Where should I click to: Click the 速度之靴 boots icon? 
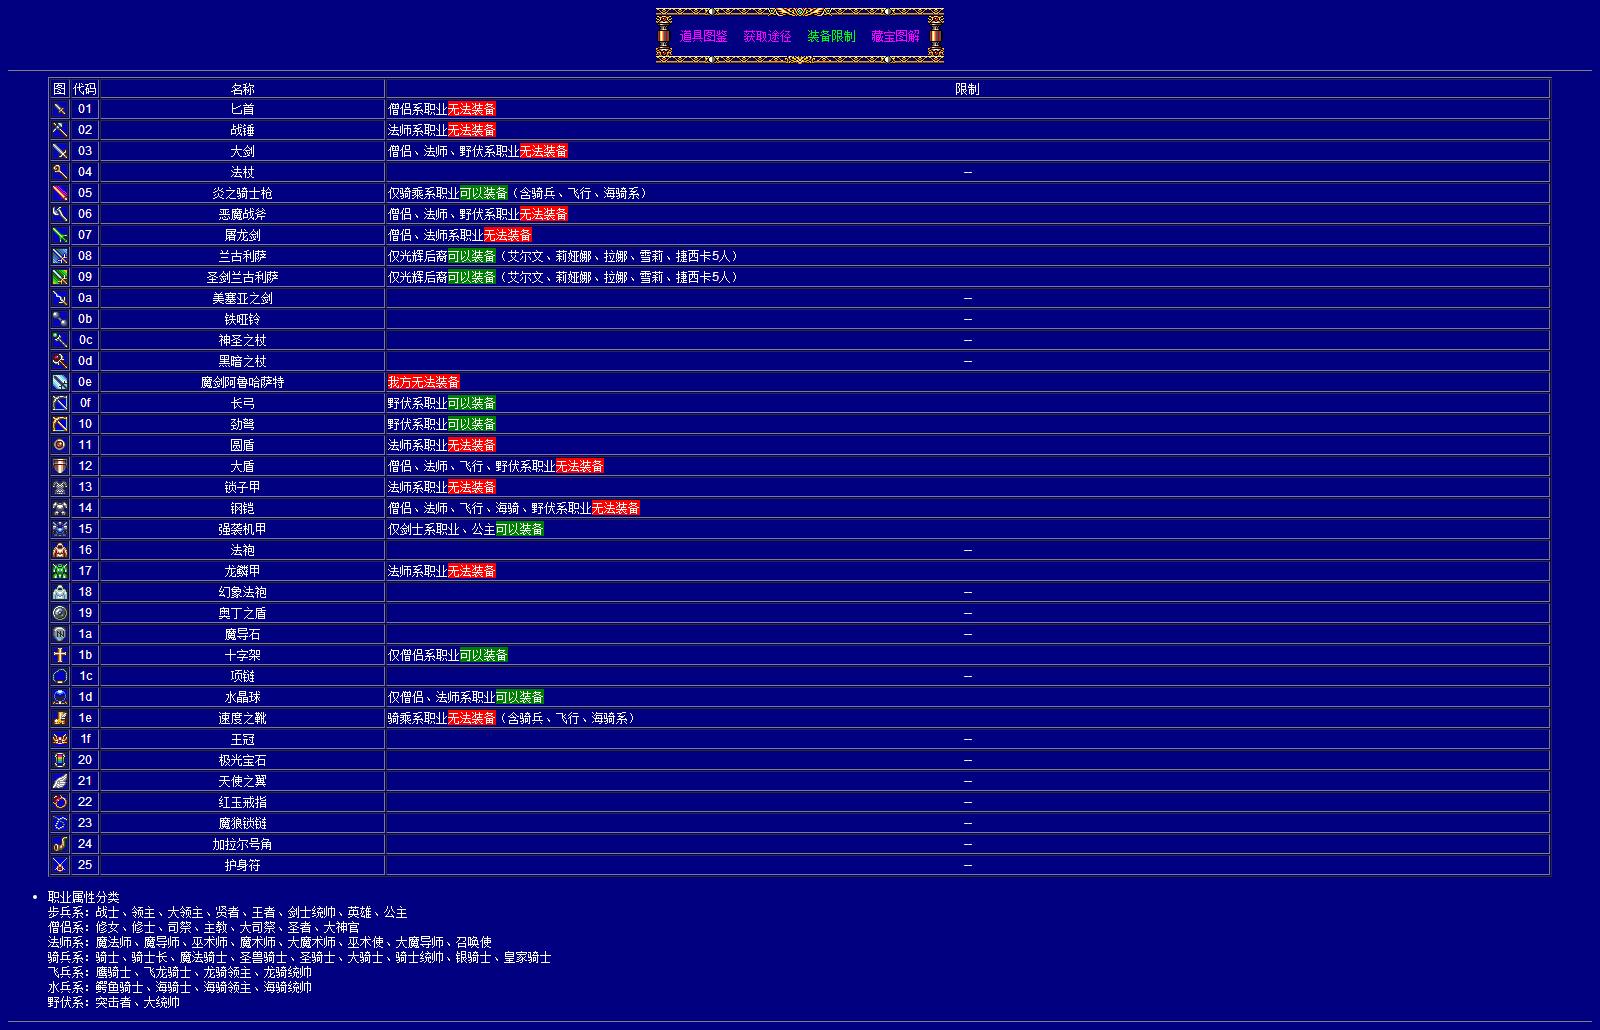click(60, 718)
